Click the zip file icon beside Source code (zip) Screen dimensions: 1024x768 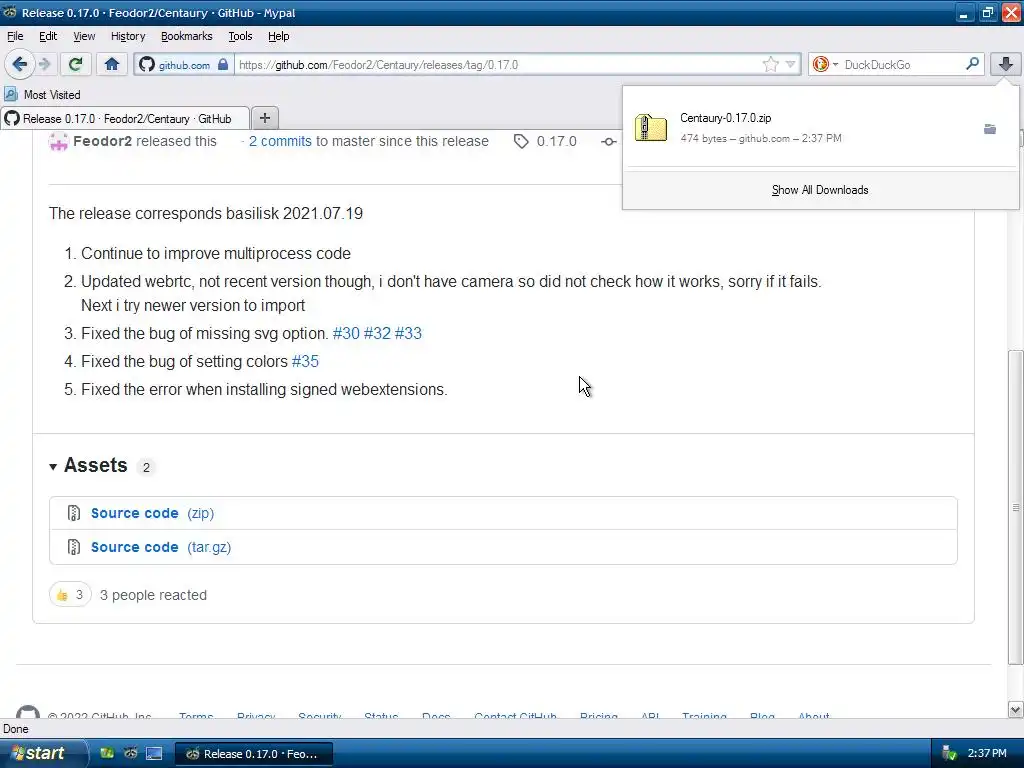(x=74, y=513)
